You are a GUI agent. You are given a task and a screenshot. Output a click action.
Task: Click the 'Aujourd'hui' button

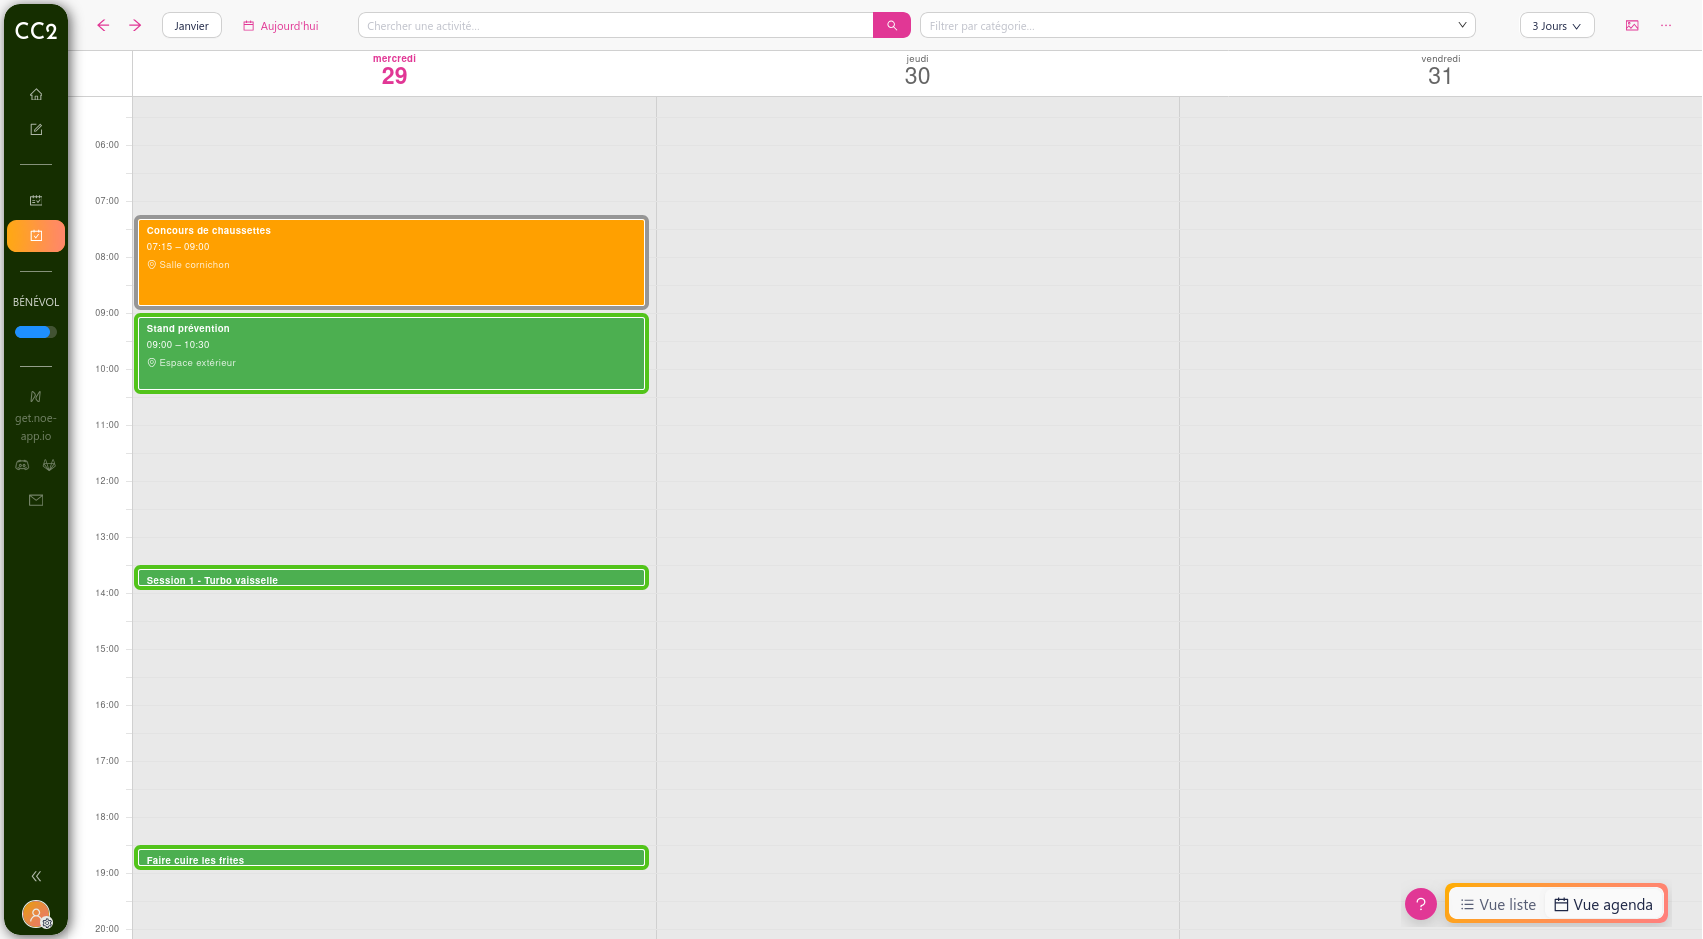click(280, 25)
